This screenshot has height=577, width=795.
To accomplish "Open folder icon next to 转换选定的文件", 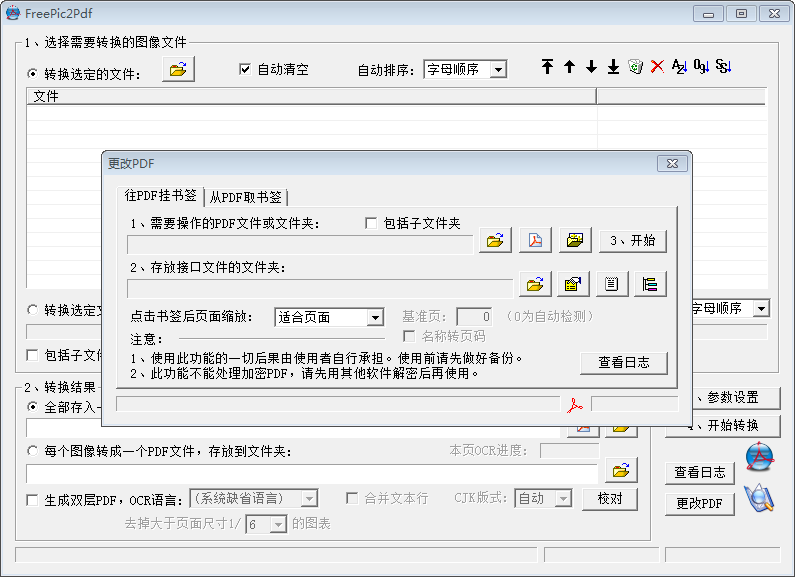I will point(178,69).
